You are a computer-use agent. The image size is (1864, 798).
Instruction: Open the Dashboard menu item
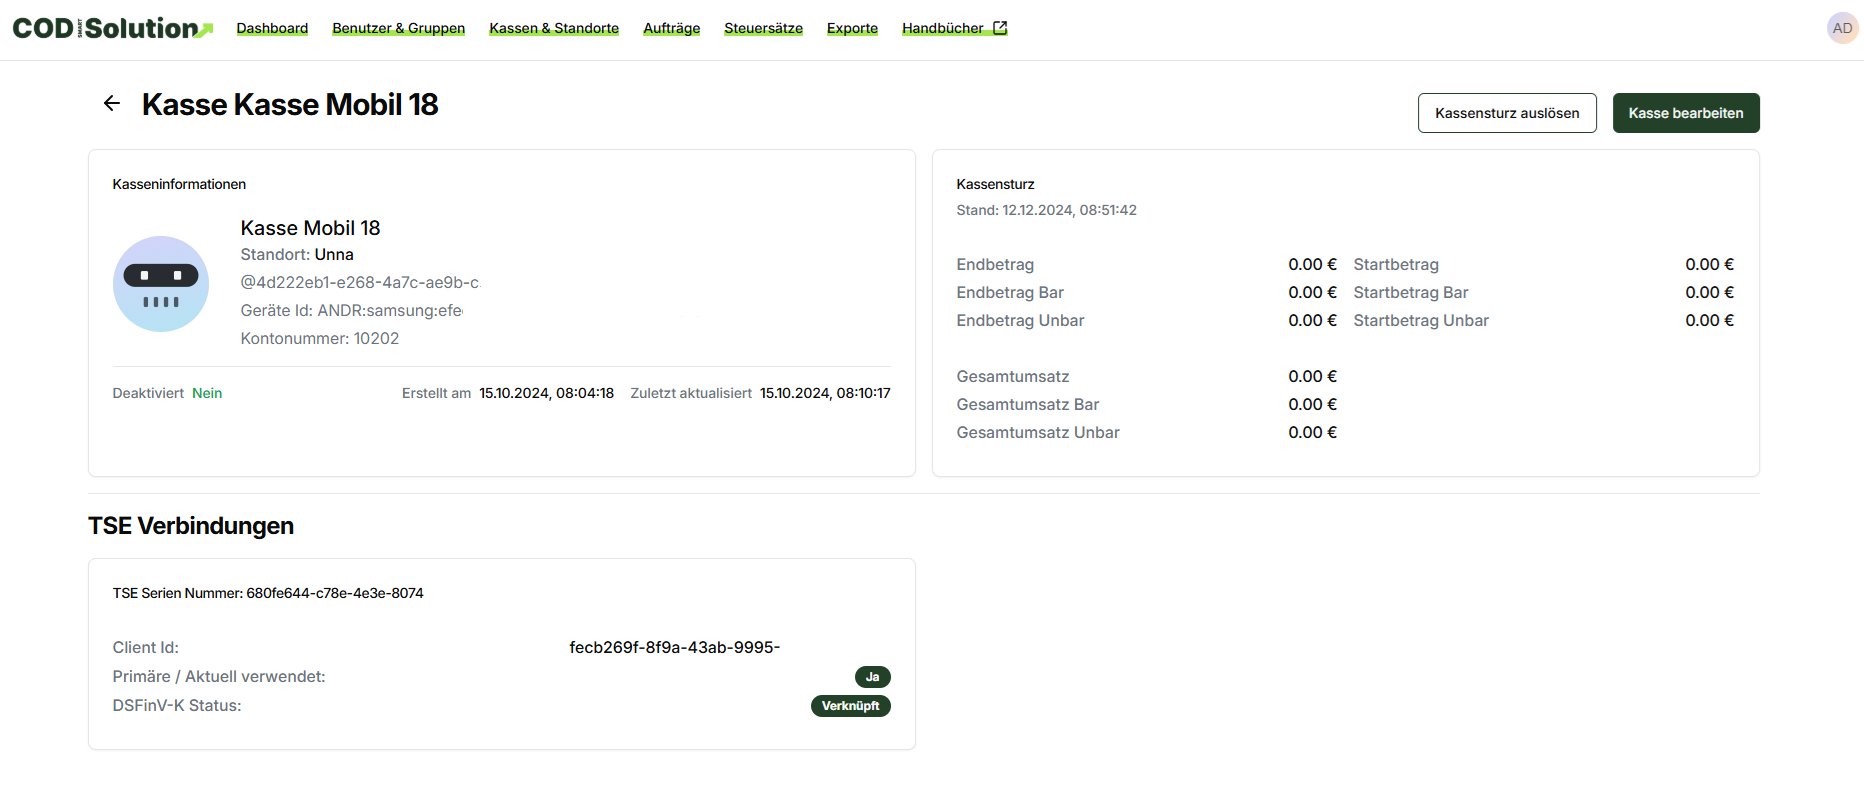[272, 28]
